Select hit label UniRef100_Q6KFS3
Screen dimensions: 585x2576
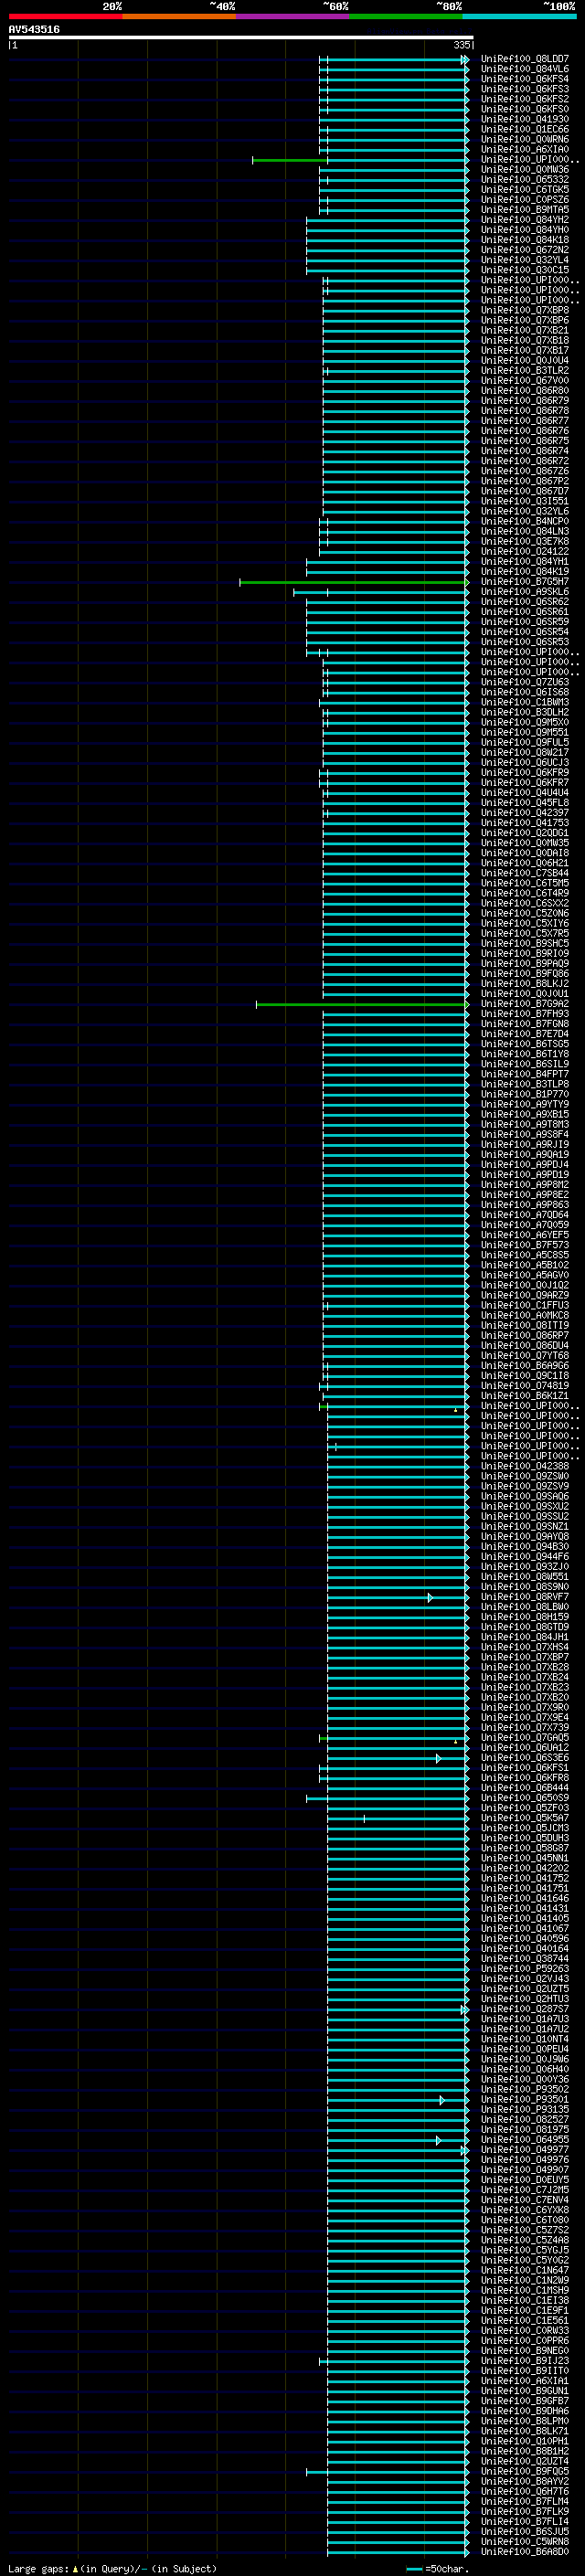click(524, 89)
